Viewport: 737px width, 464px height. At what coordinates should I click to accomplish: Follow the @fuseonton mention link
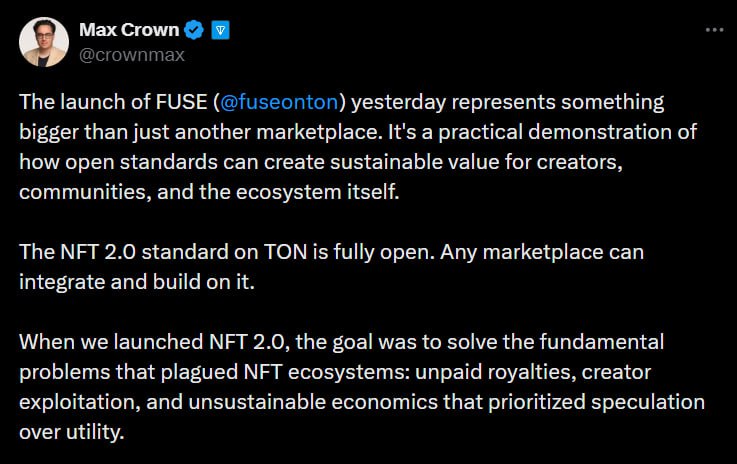click(x=279, y=102)
